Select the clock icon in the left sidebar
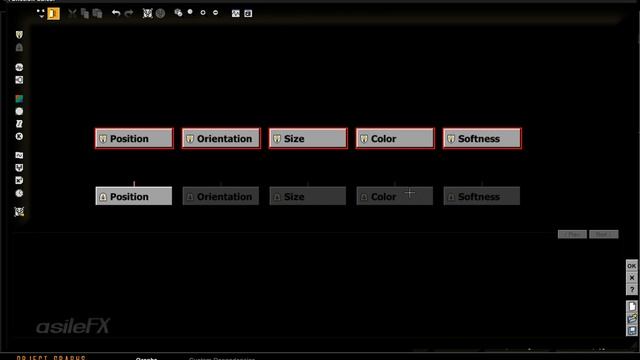Viewport: 640px width, 360px height. [19, 193]
